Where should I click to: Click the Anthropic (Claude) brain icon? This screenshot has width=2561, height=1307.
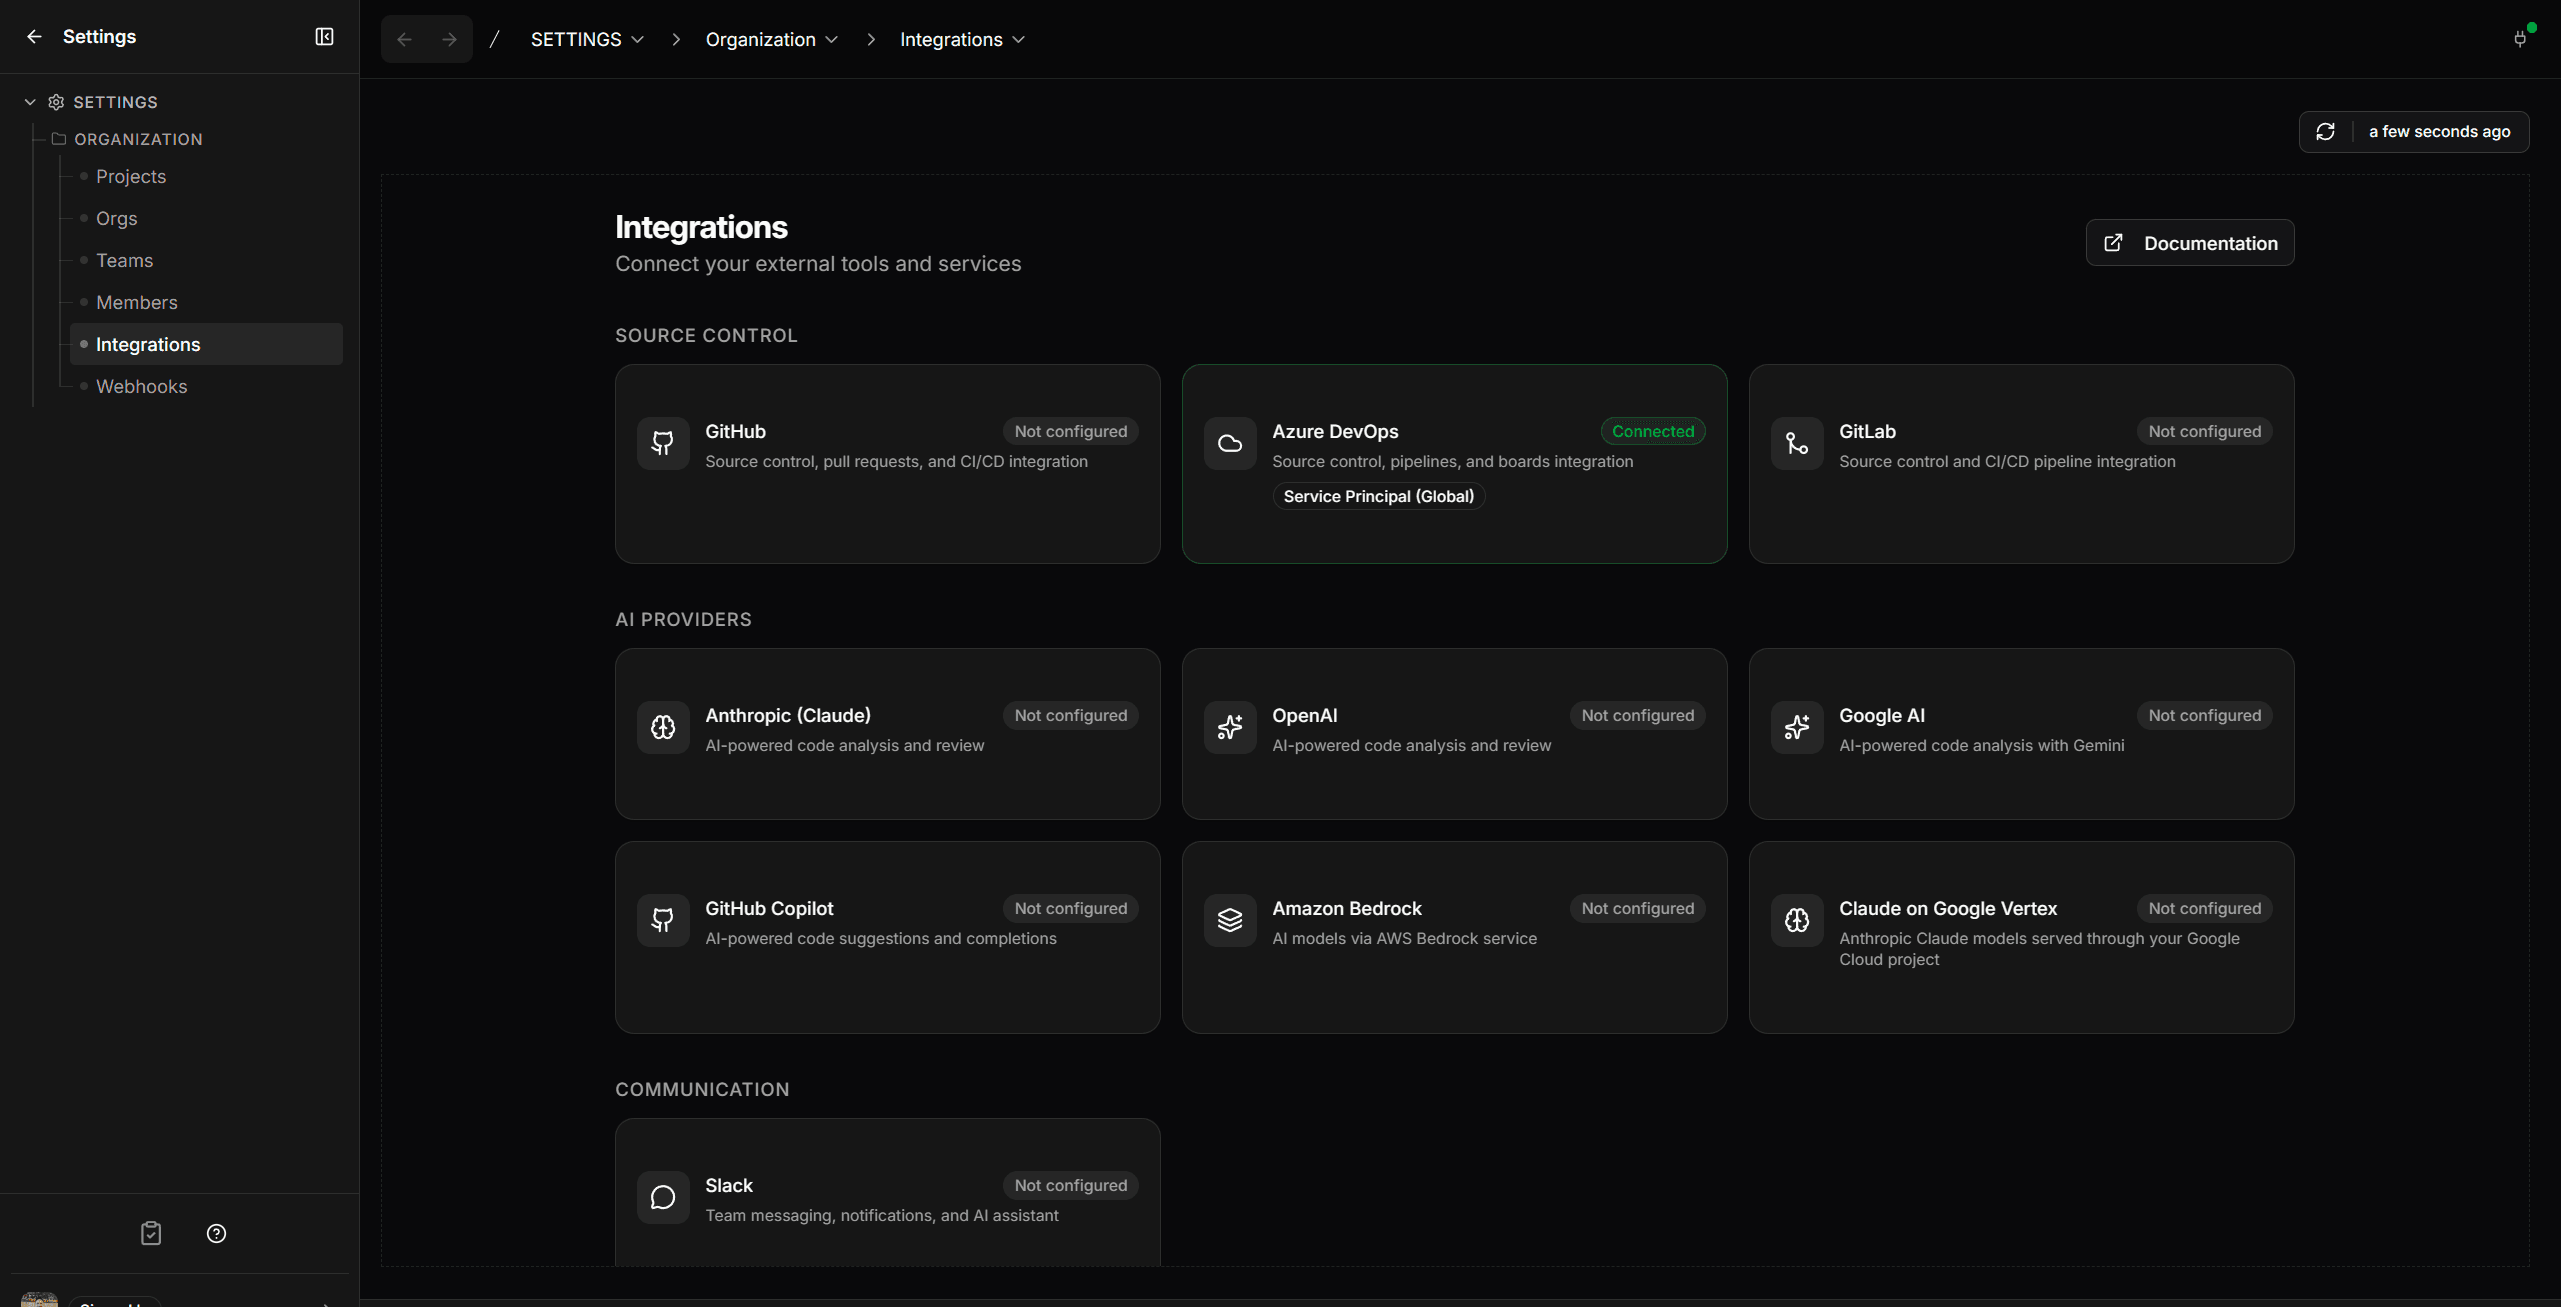pos(663,727)
